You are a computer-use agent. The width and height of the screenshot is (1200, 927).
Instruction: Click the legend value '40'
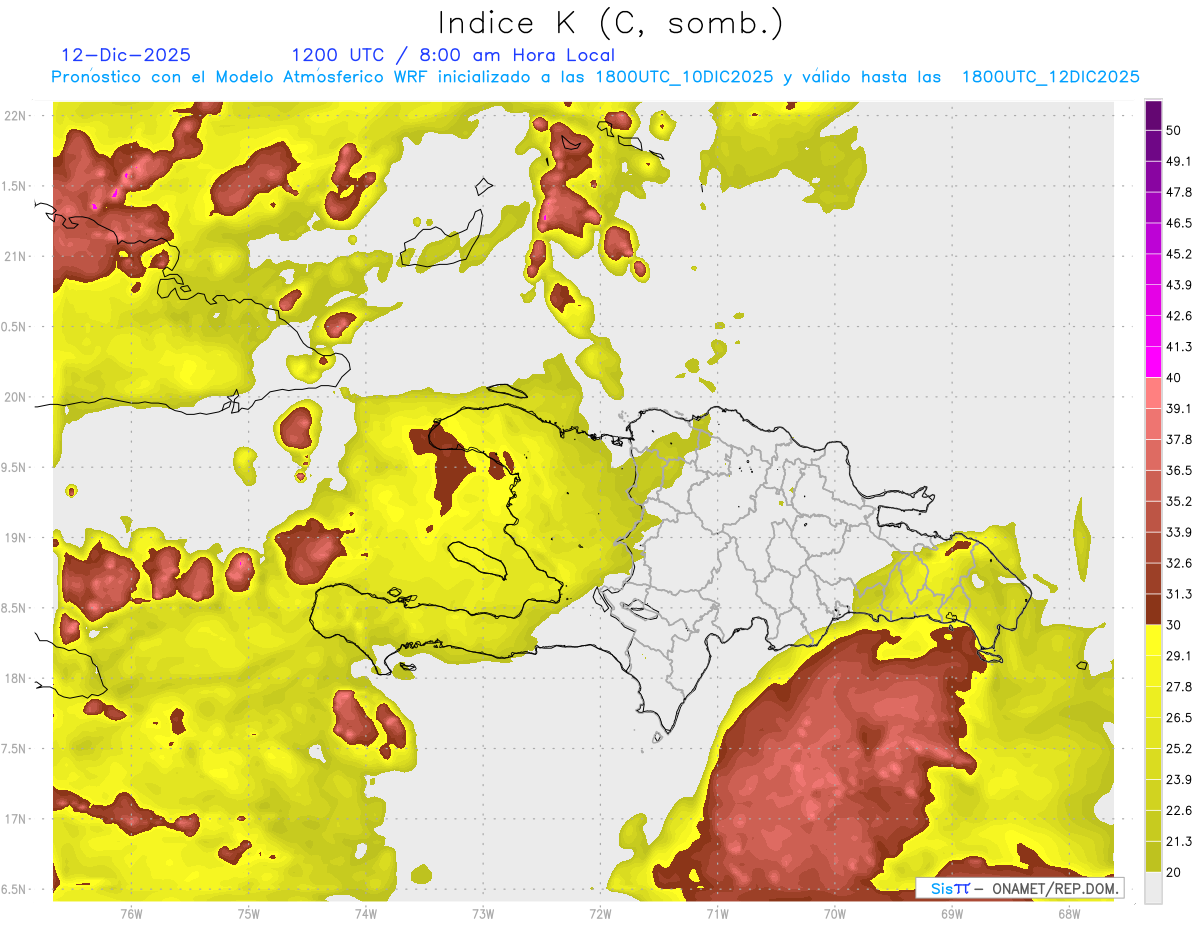1174,378
